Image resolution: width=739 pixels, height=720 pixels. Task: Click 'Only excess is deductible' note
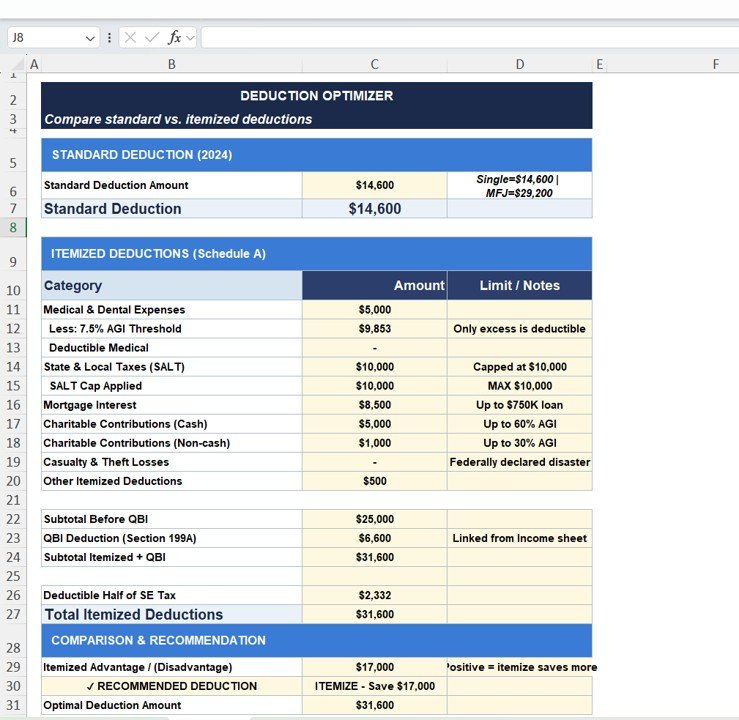519,328
